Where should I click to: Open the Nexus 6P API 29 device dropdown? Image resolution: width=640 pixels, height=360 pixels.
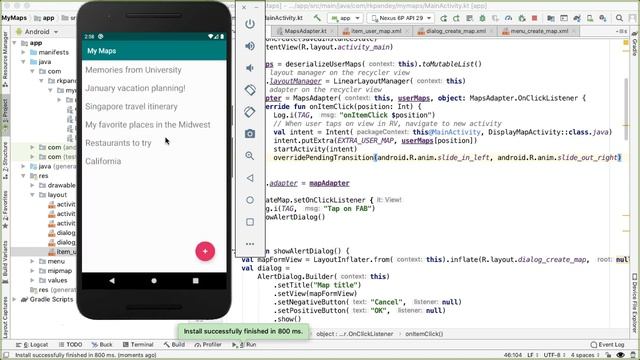point(401,18)
